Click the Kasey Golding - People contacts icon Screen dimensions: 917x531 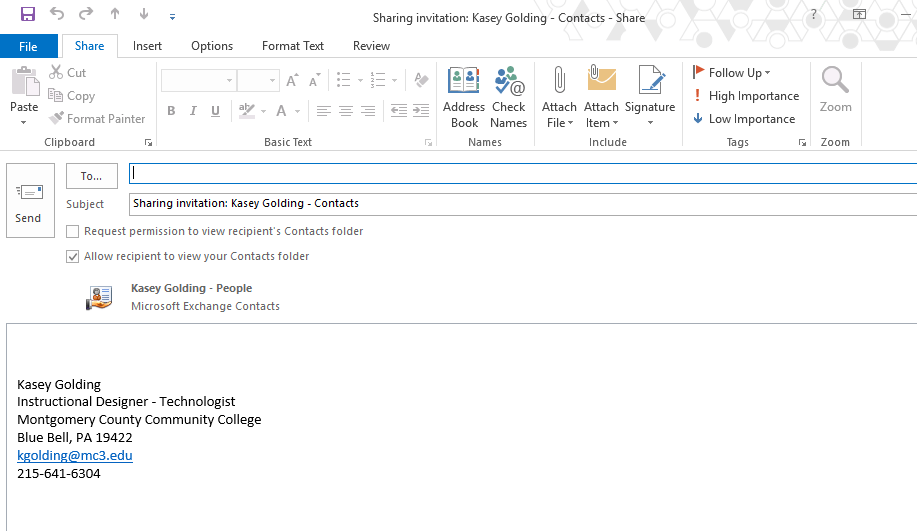point(99,297)
